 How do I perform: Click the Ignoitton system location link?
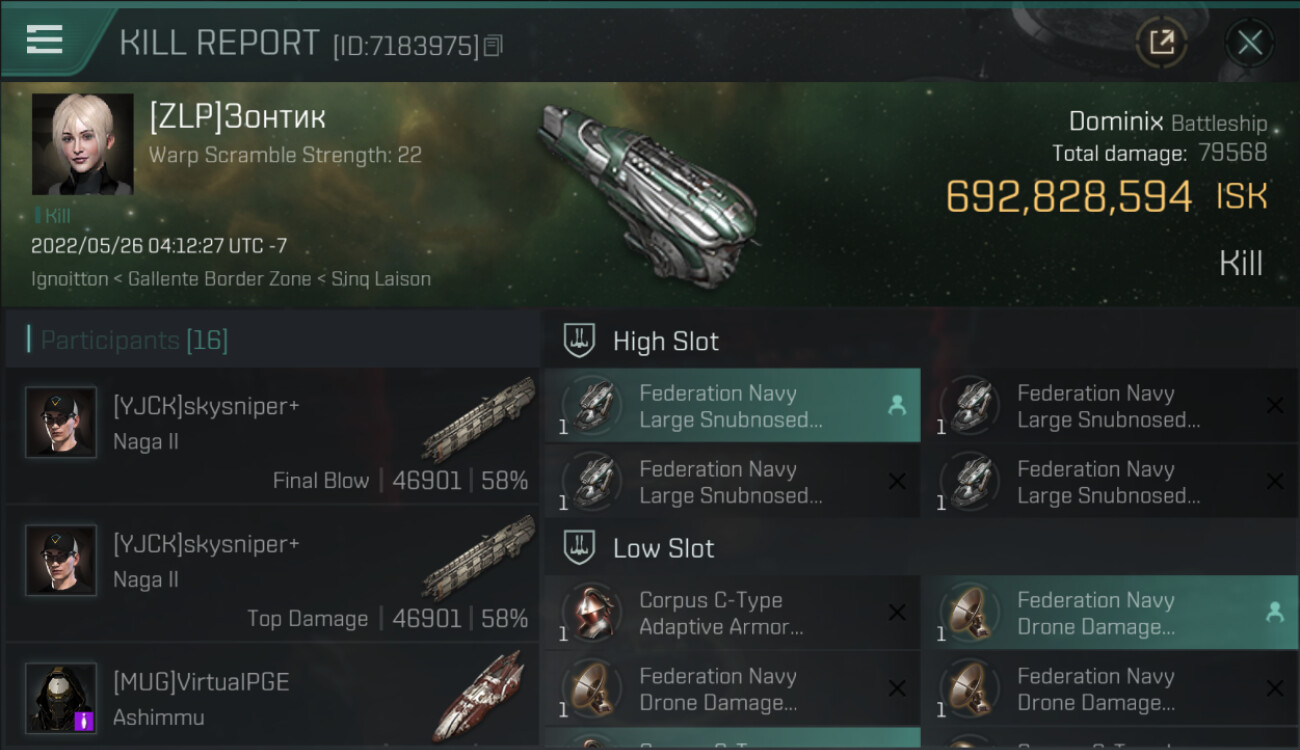click(x=69, y=279)
